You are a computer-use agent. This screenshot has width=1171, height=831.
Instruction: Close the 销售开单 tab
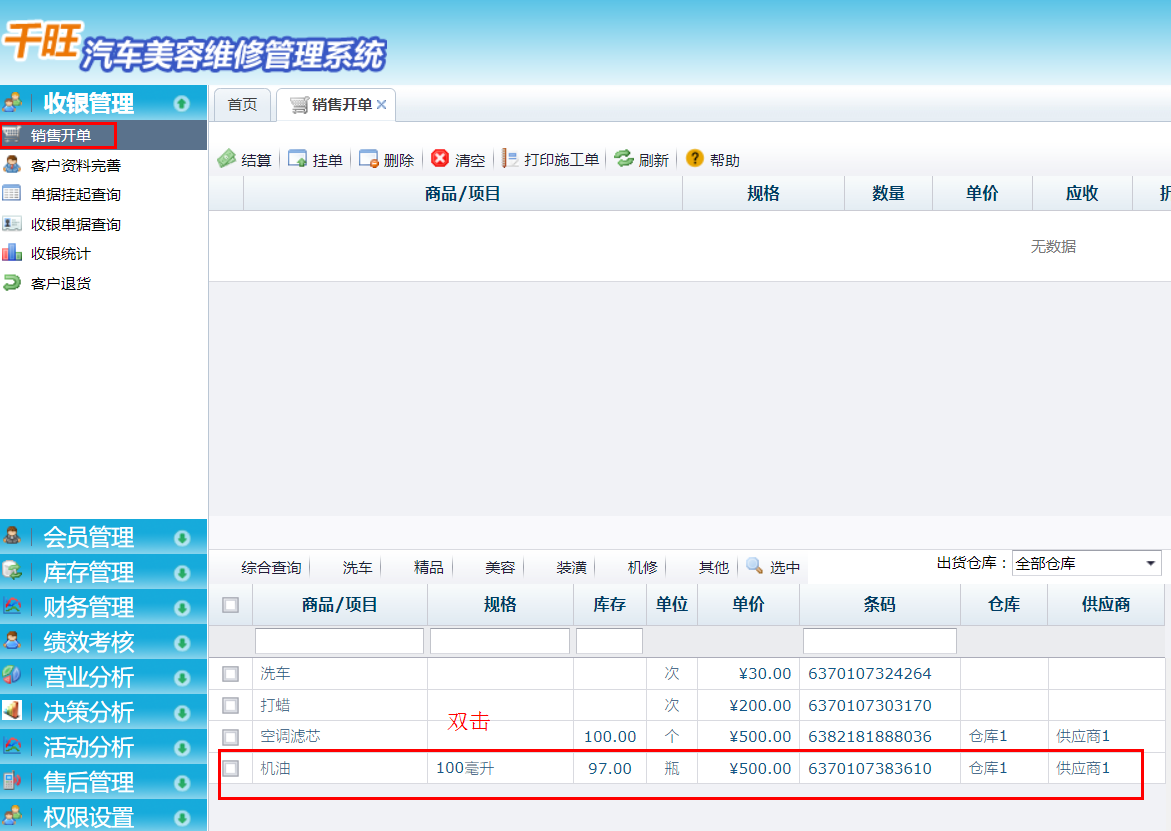(x=382, y=105)
